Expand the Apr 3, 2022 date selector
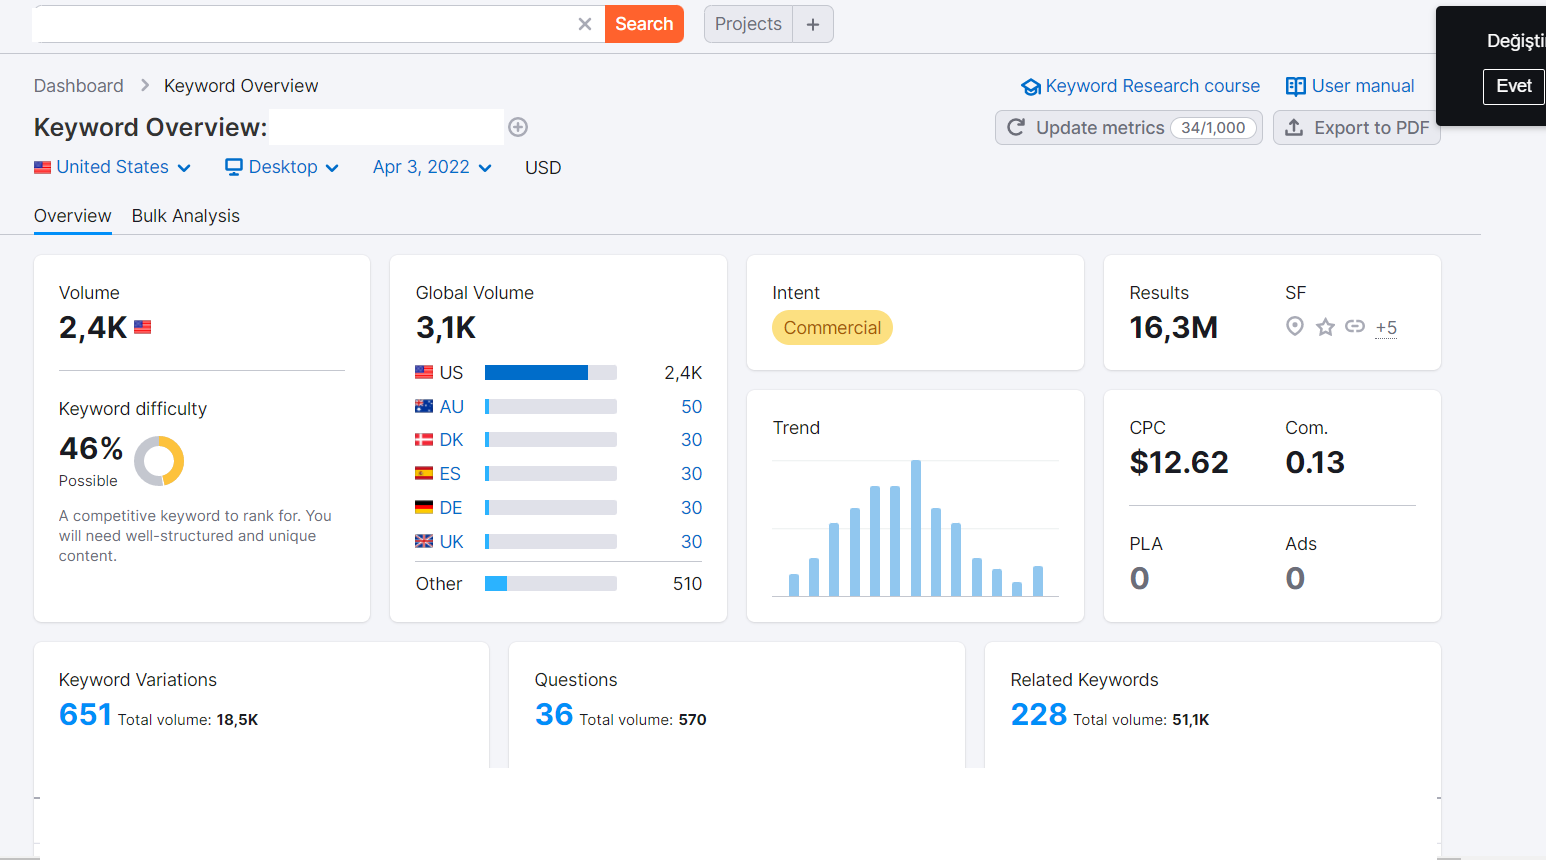Viewport: 1546px width, 860px height. (x=432, y=167)
